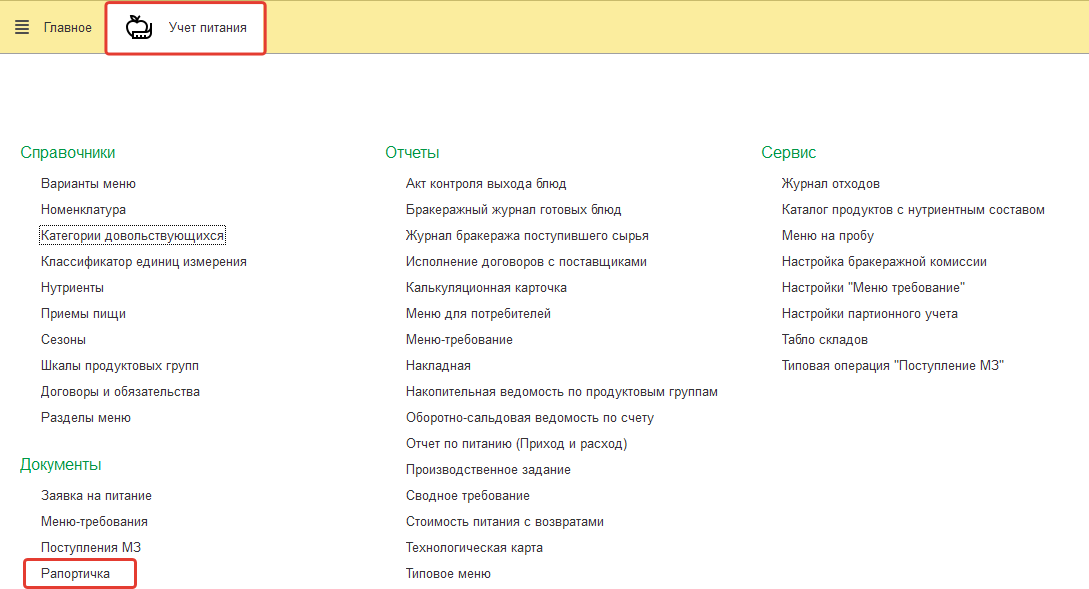Open Заявка на питание document

point(96,496)
